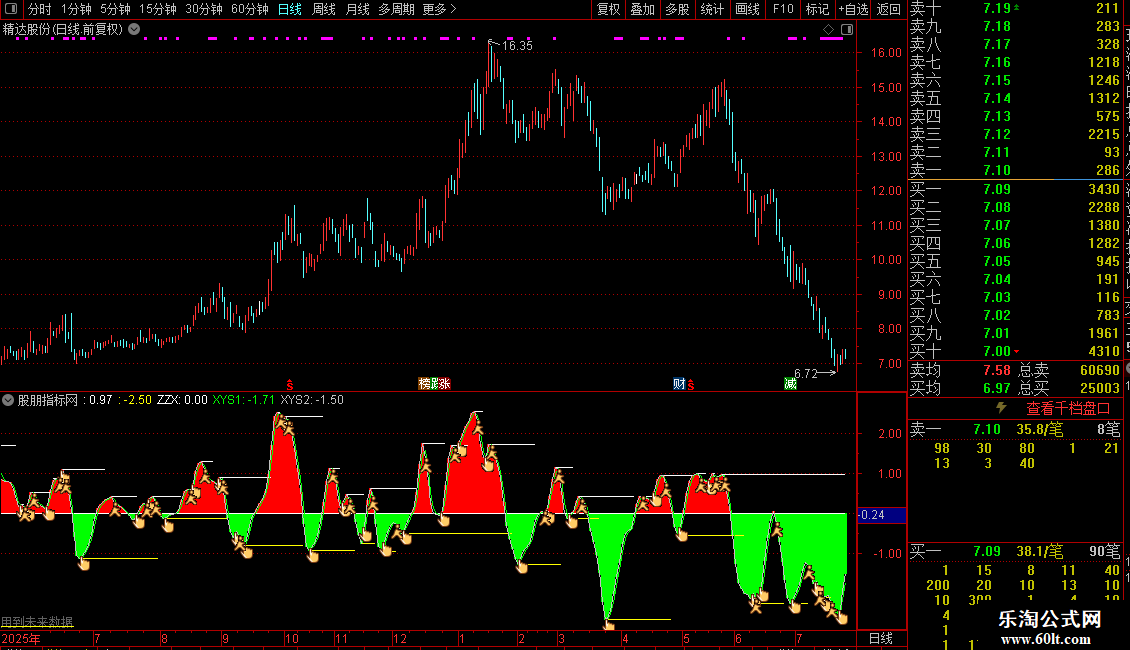1130x650 pixels.
Task: Click the 卖均 7.58 value
Action: pos(997,370)
